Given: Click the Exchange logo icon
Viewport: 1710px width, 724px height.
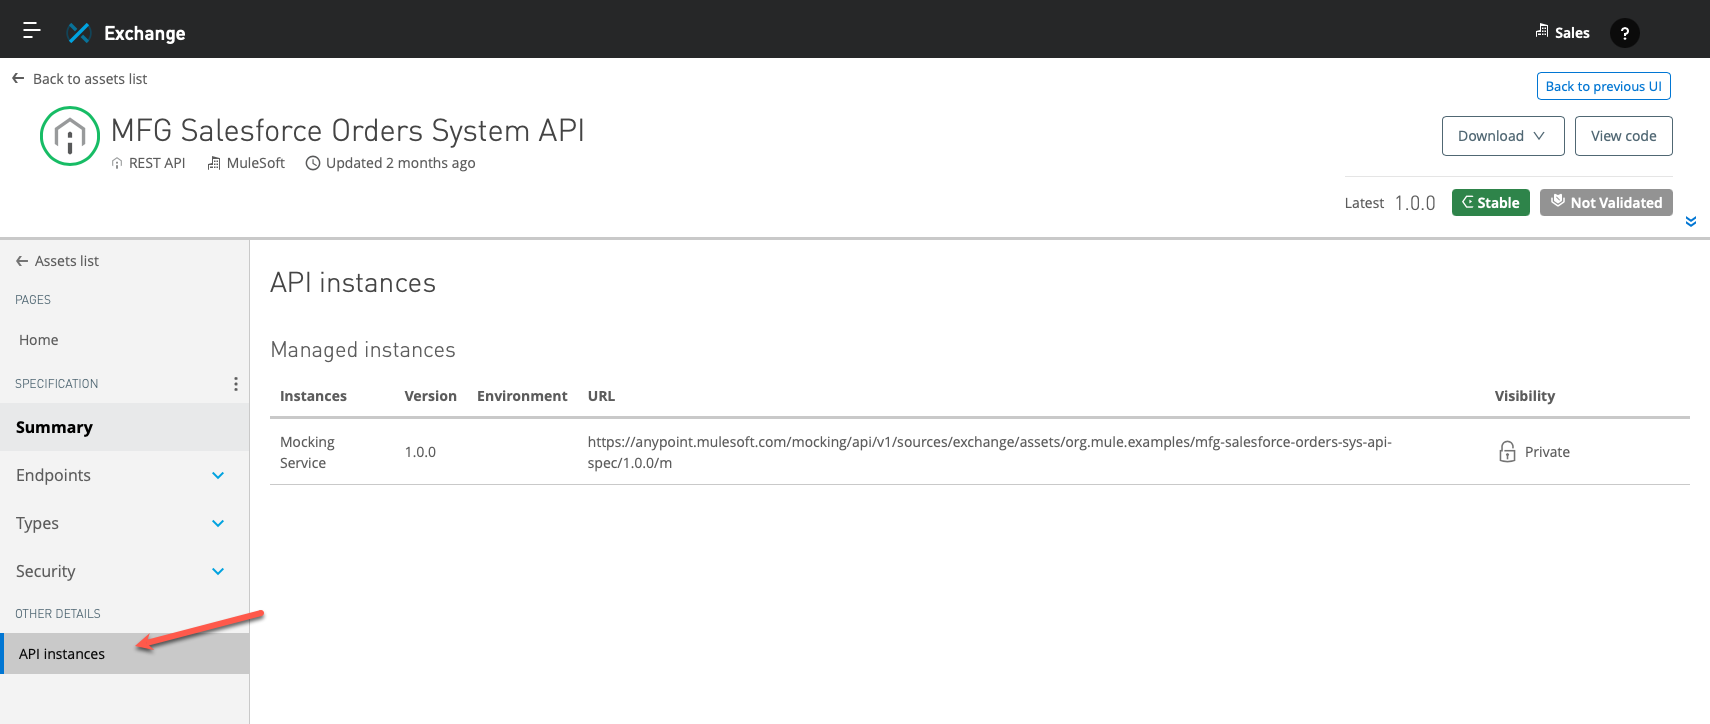Looking at the screenshot, I should point(79,33).
